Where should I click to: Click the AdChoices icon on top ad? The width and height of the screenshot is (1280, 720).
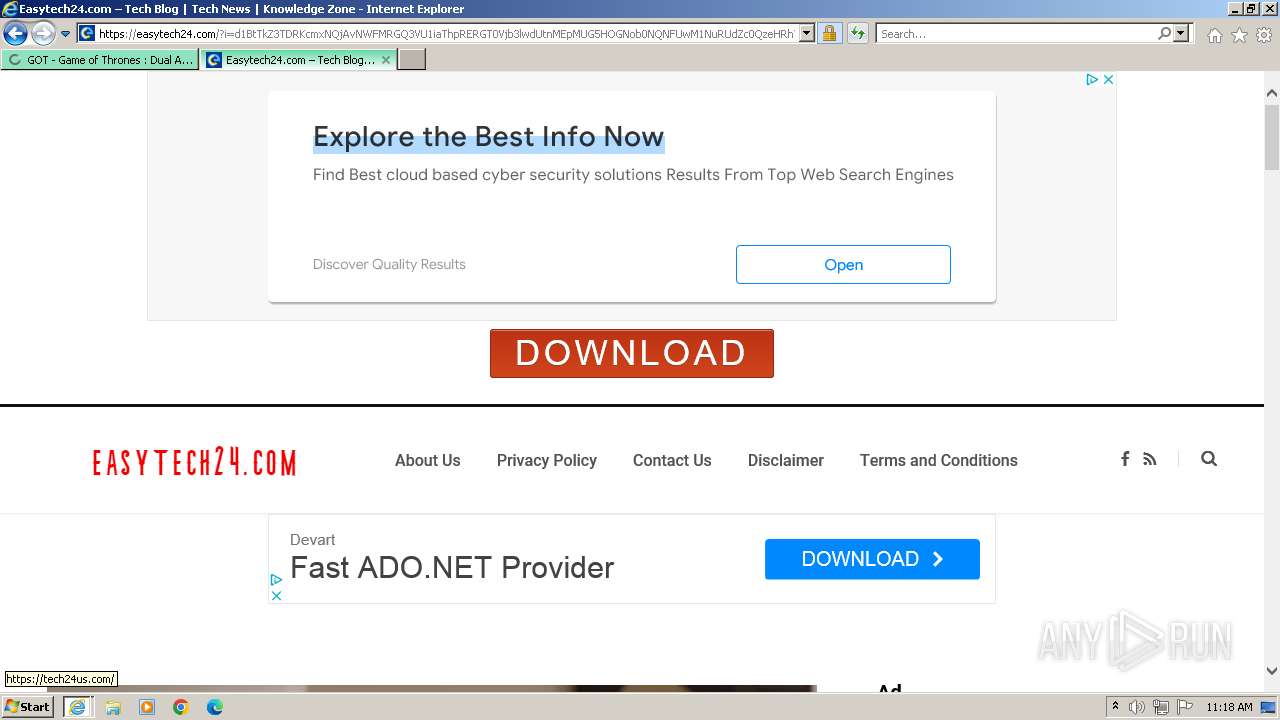(1092, 79)
